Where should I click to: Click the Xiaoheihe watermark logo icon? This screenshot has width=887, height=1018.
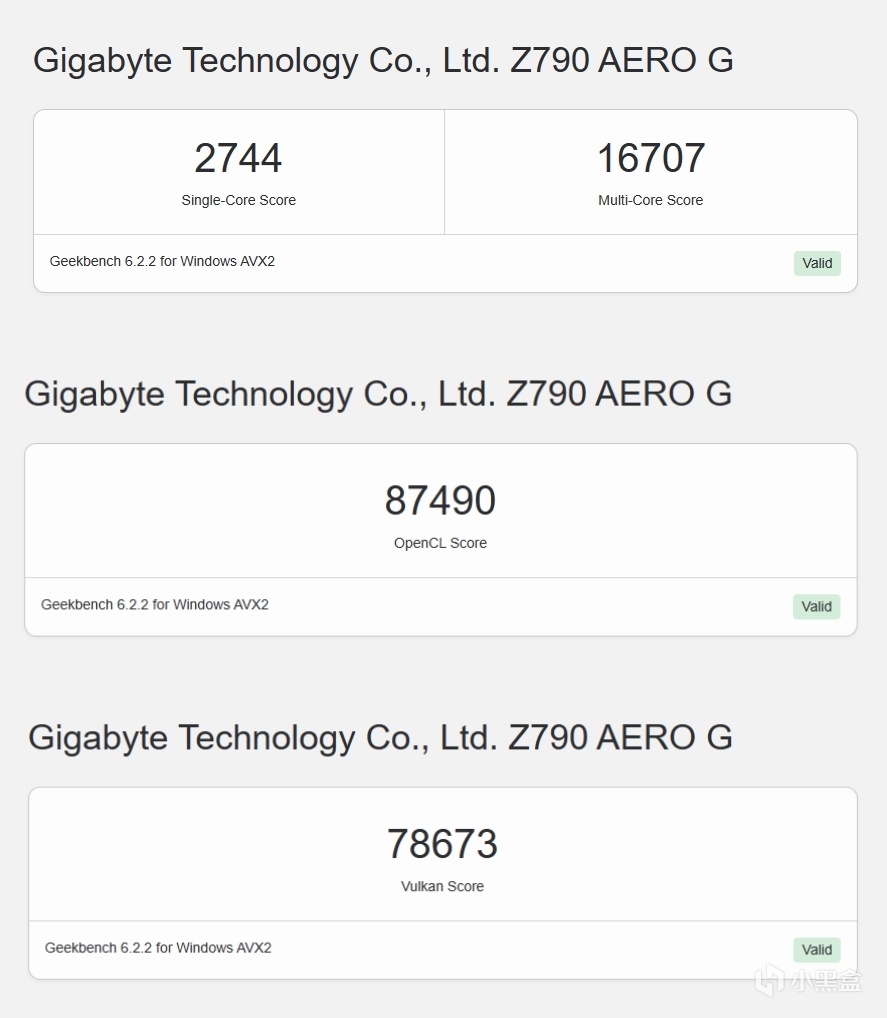[x=769, y=980]
